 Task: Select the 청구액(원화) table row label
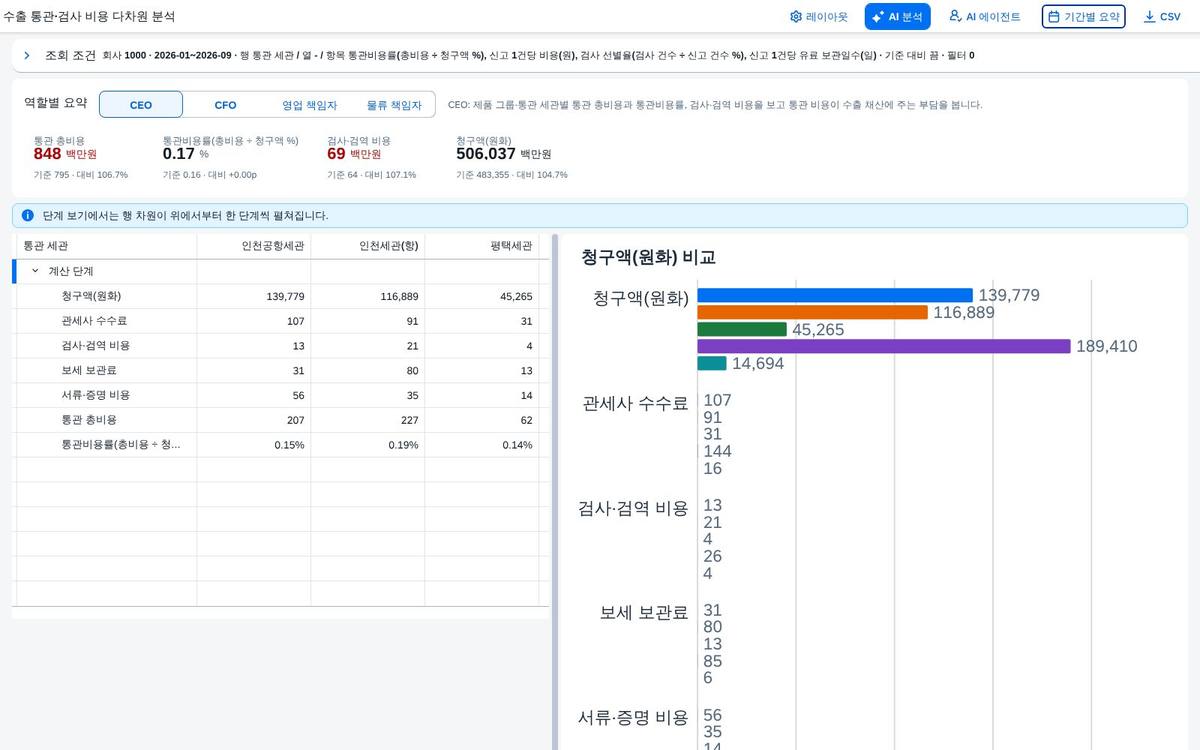tap(91, 296)
